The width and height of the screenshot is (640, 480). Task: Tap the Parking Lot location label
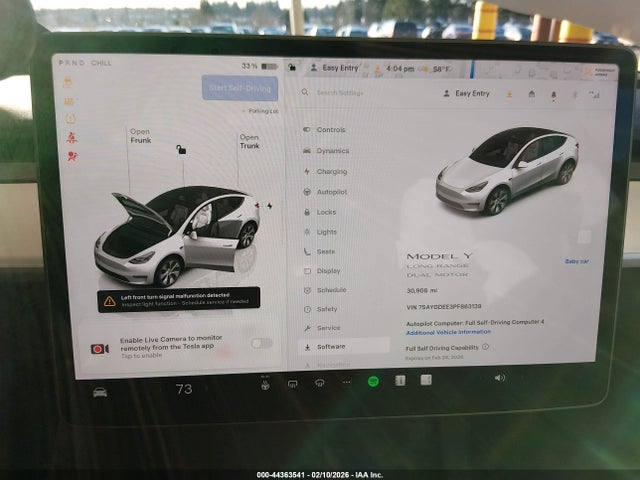click(261, 111)
